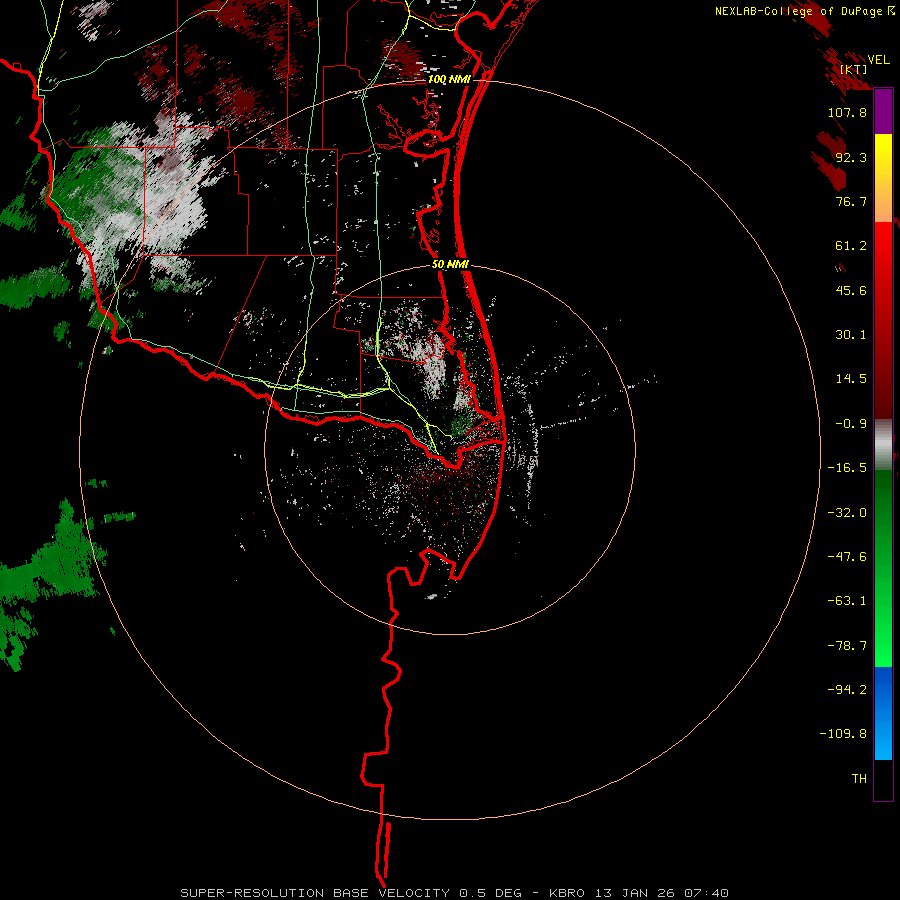Click the 100 NMI range ring label

click(x=449, y=79)
